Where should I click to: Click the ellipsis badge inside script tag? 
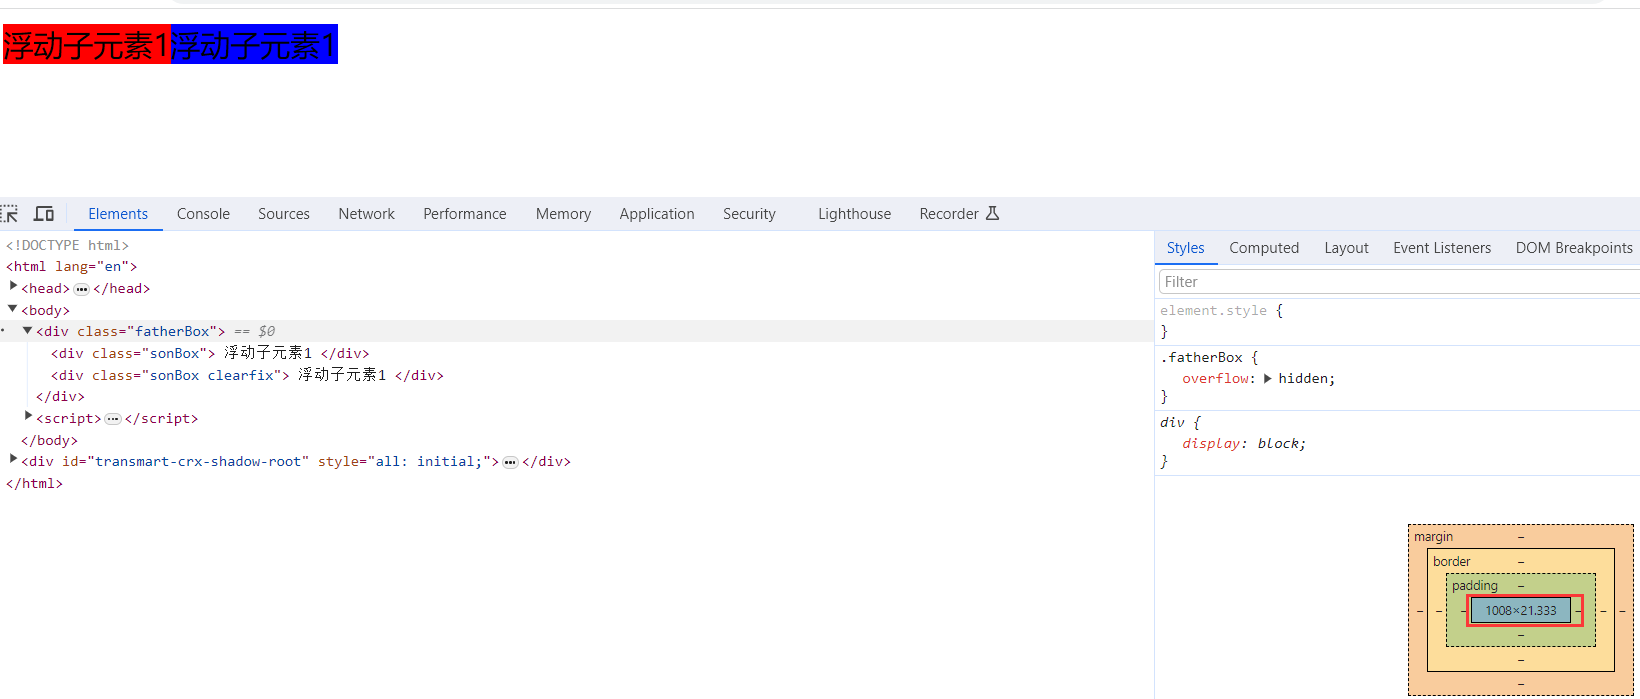[113, 419]
